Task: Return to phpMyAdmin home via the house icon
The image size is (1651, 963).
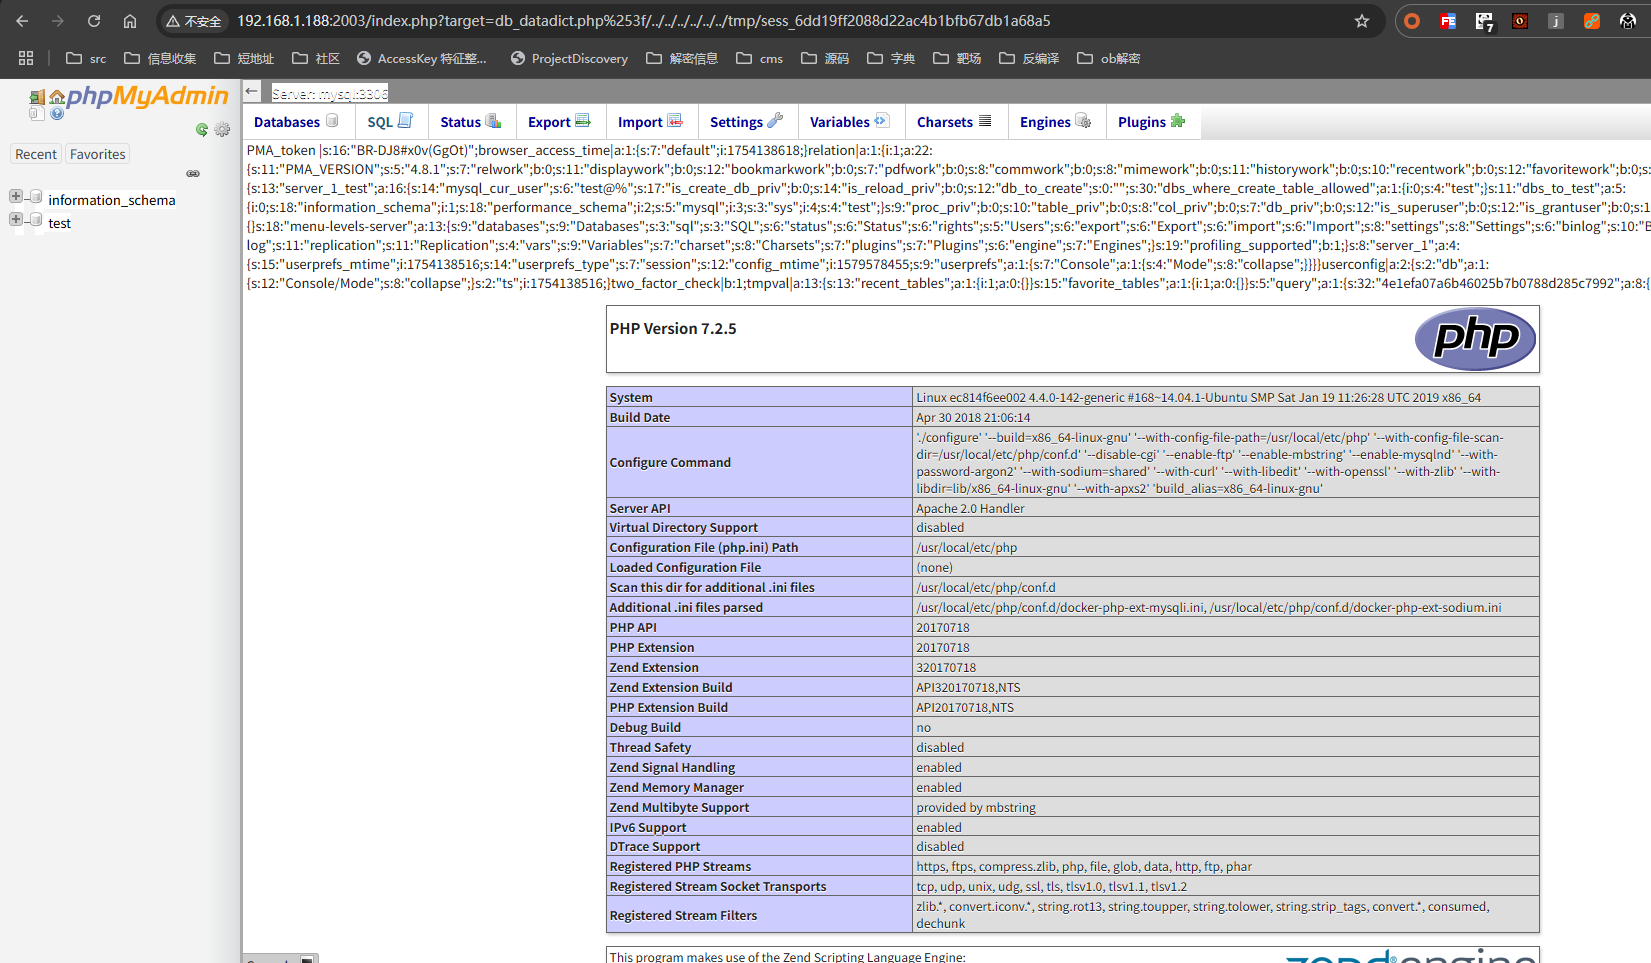Action: click(57, 96)
